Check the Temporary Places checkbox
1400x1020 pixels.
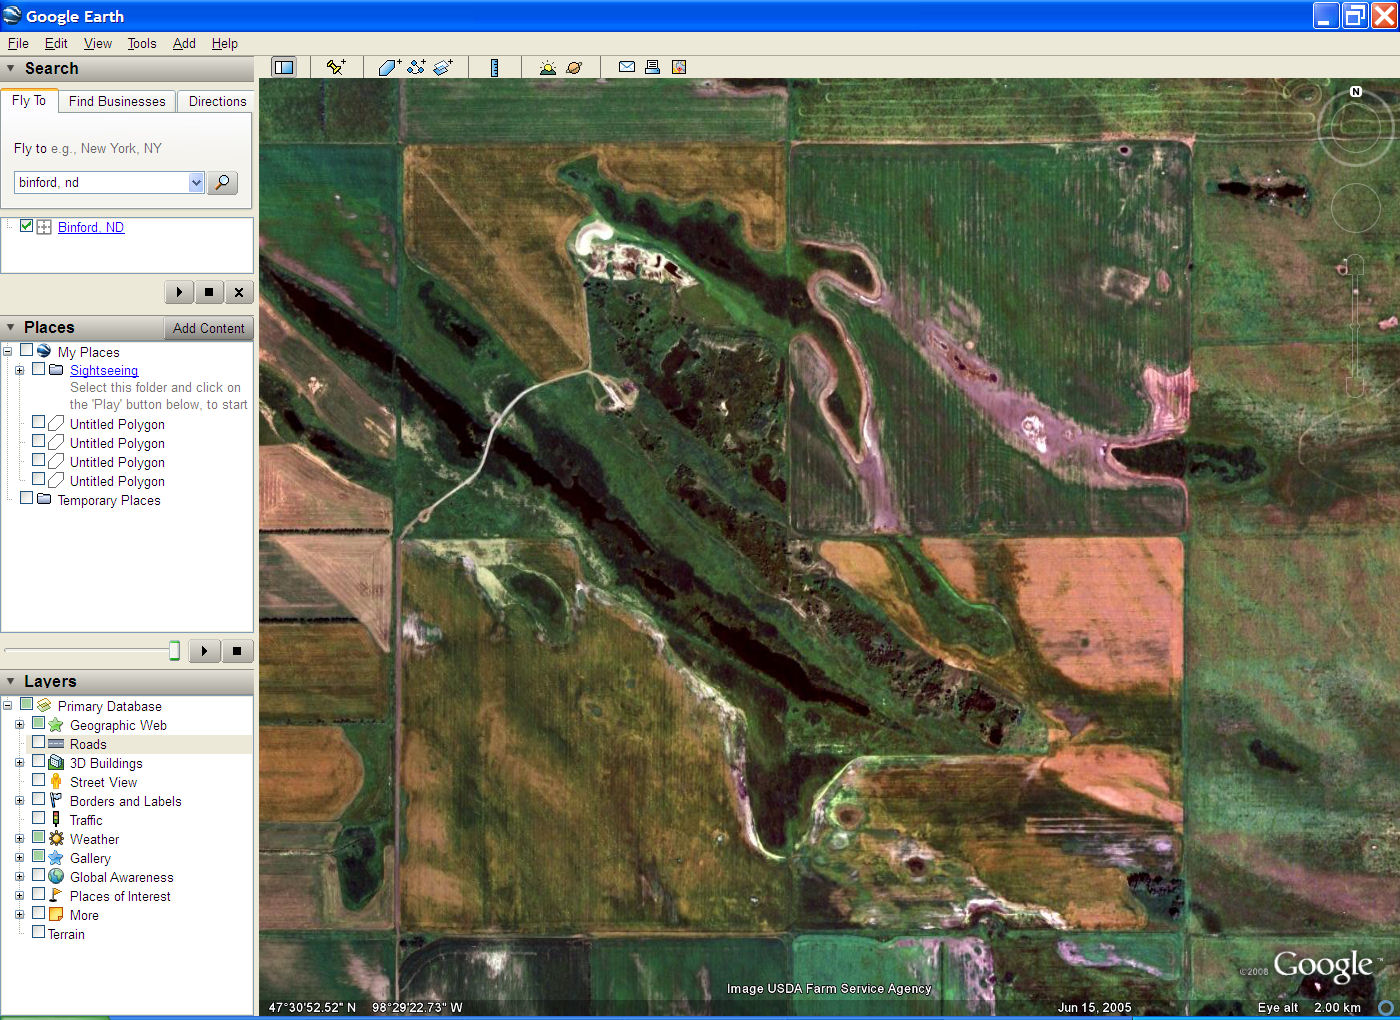(26, 499)
